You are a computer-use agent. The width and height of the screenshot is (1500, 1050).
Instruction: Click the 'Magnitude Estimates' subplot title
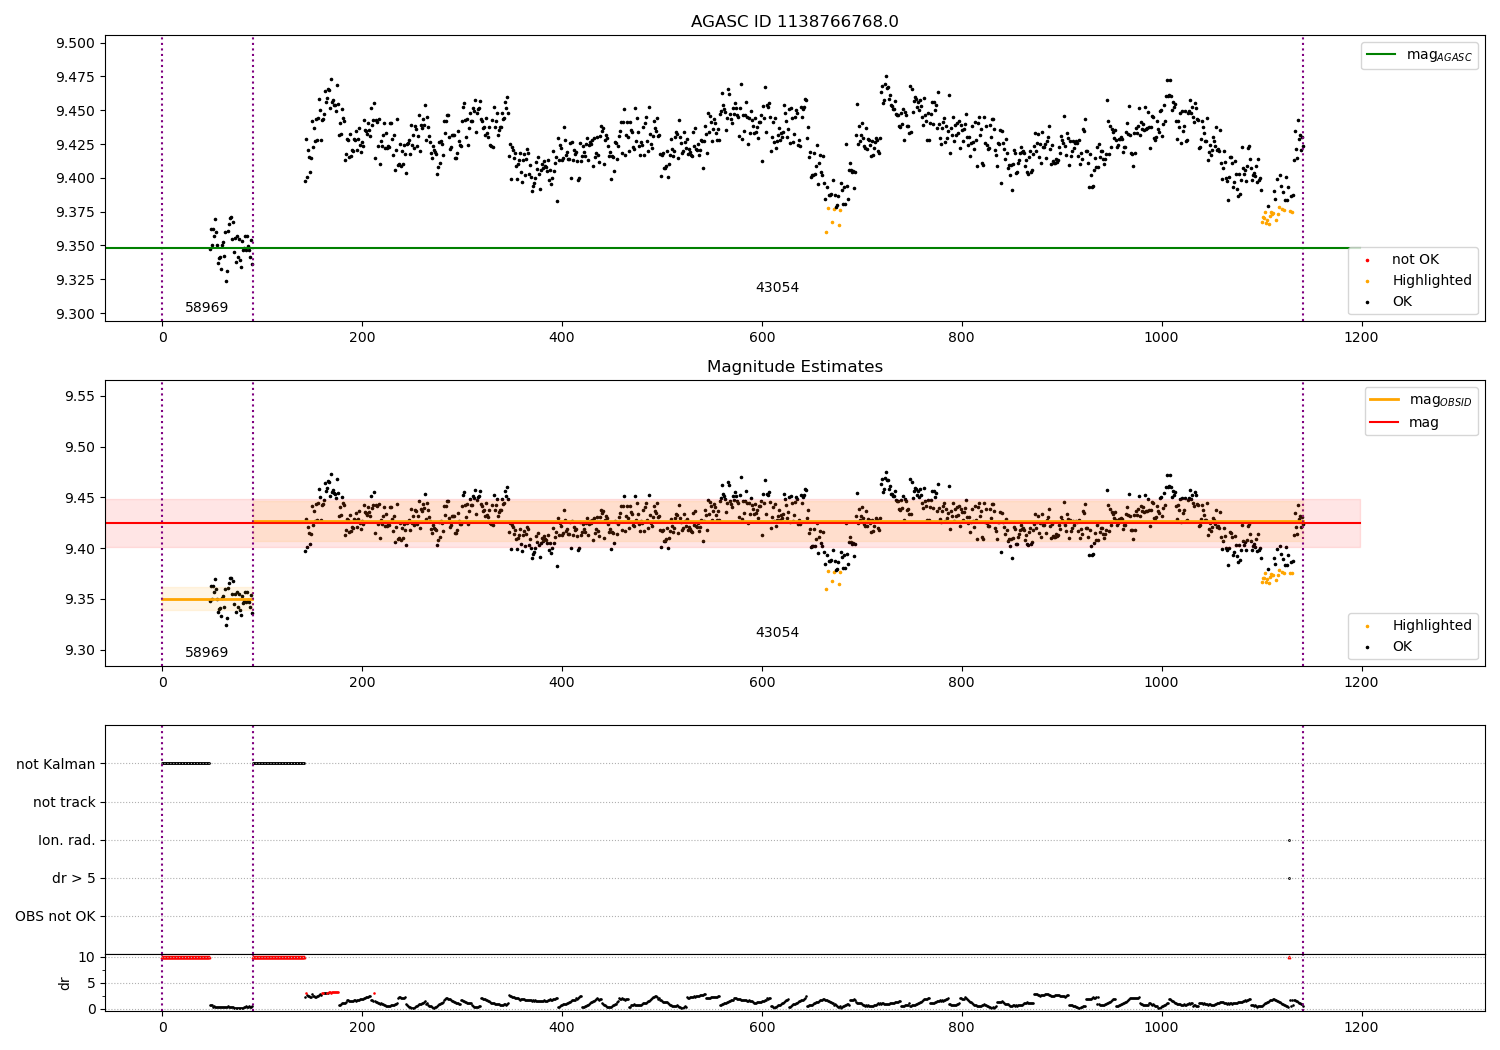(794, 367)
